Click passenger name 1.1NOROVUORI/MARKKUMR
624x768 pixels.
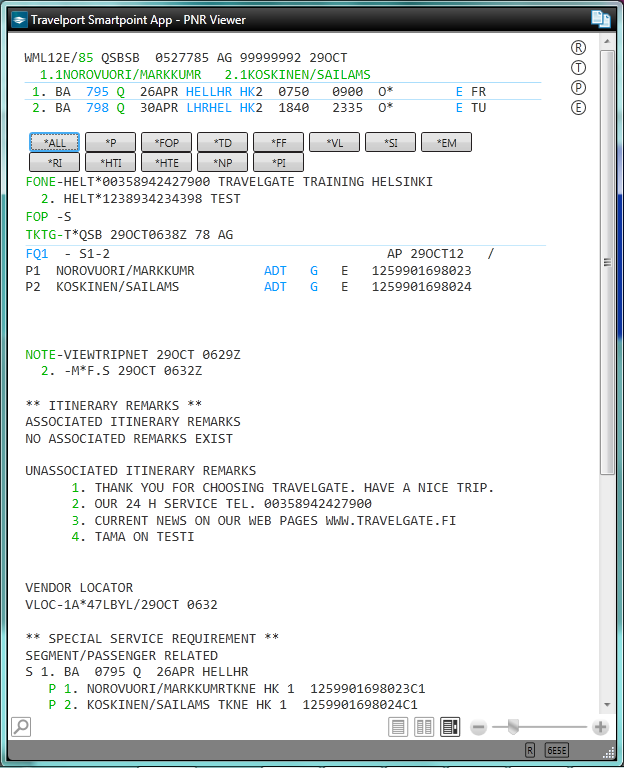coord(120,74)
